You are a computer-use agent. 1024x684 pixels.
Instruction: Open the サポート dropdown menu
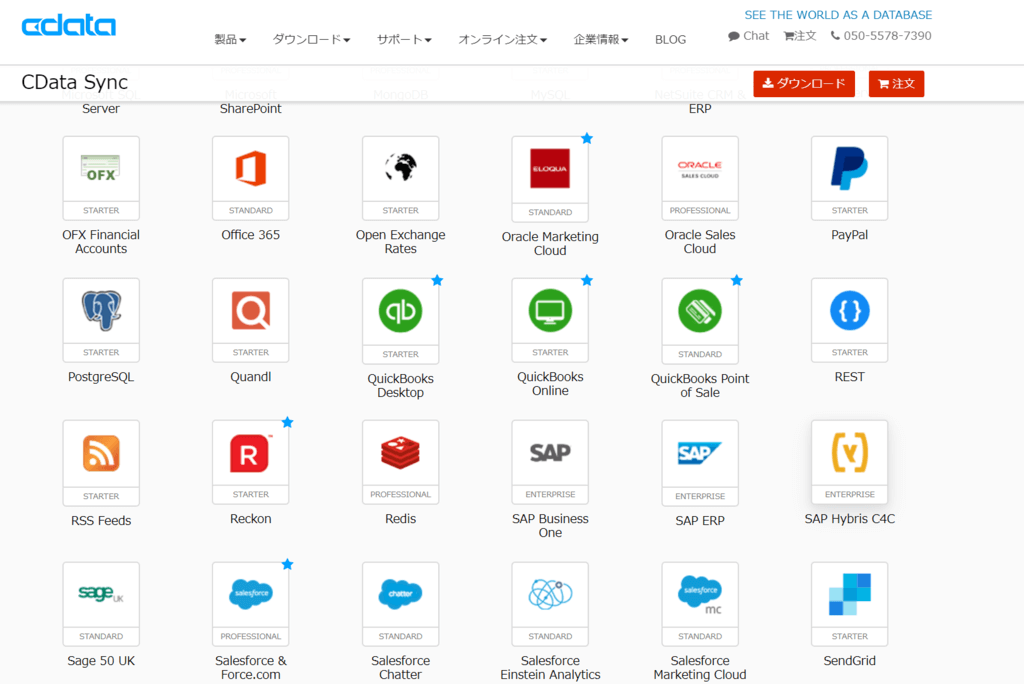[404, 39]
